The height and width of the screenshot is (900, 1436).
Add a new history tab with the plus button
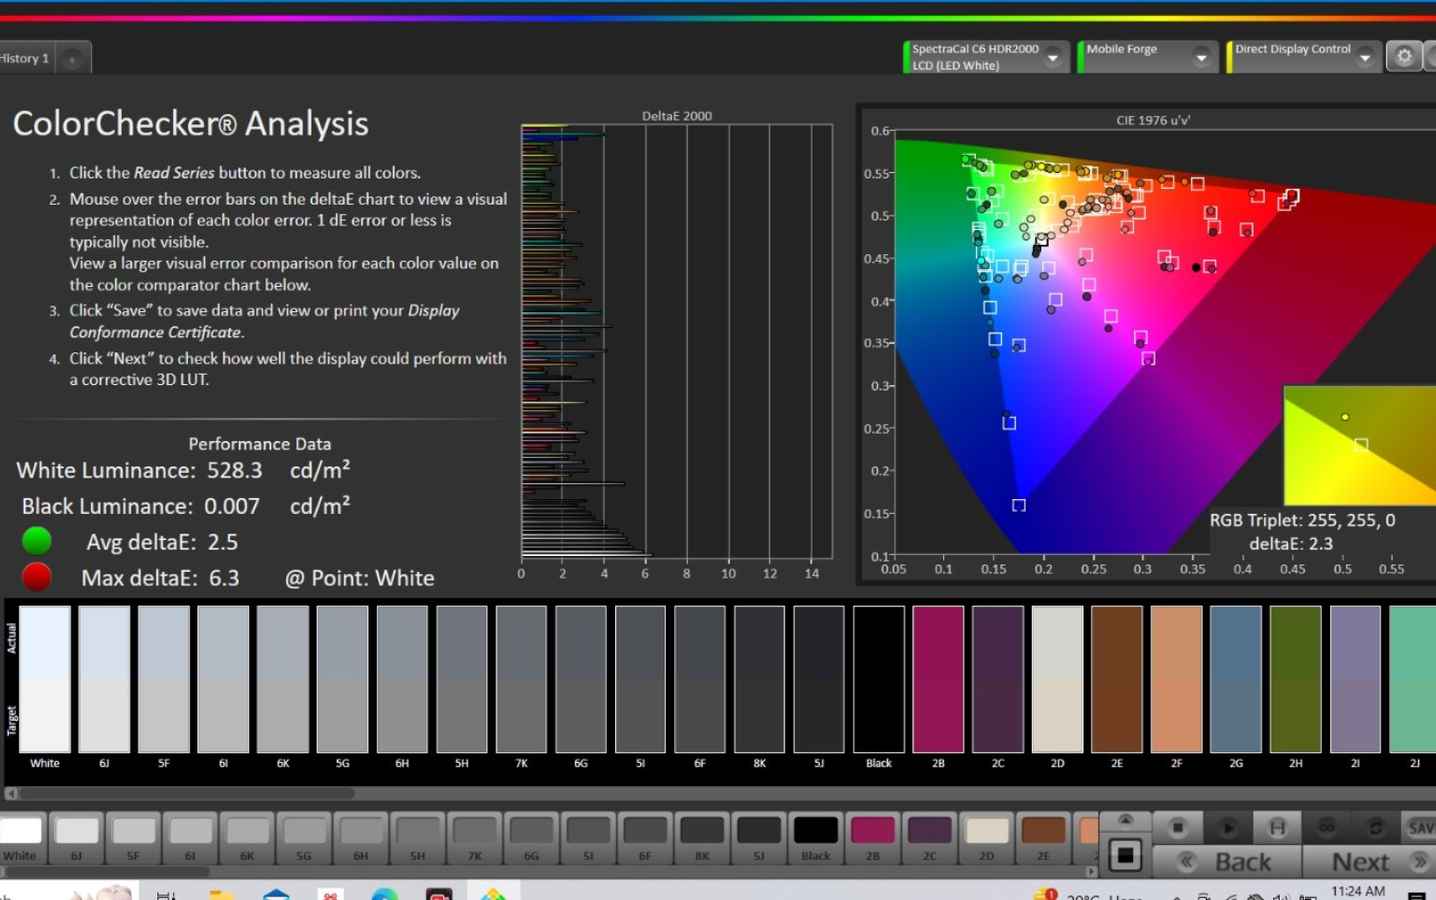72,59
